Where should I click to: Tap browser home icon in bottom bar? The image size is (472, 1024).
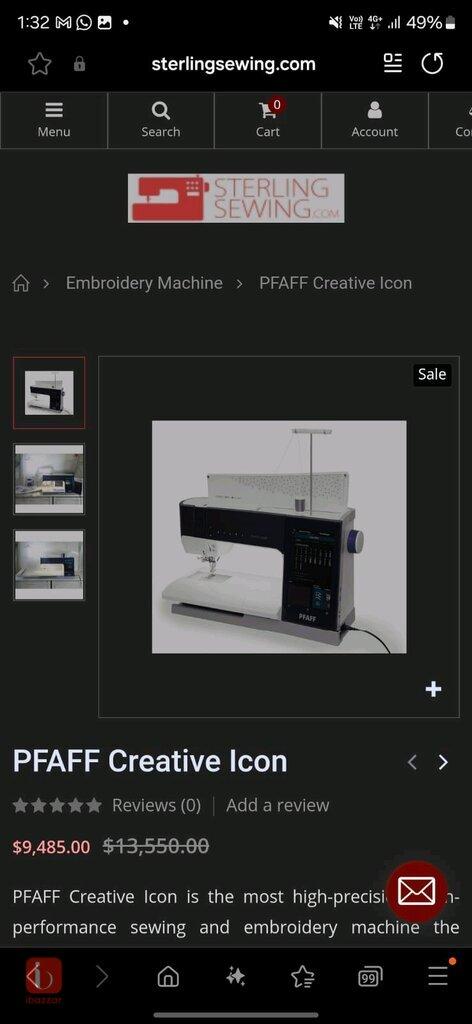click(168, 976)
